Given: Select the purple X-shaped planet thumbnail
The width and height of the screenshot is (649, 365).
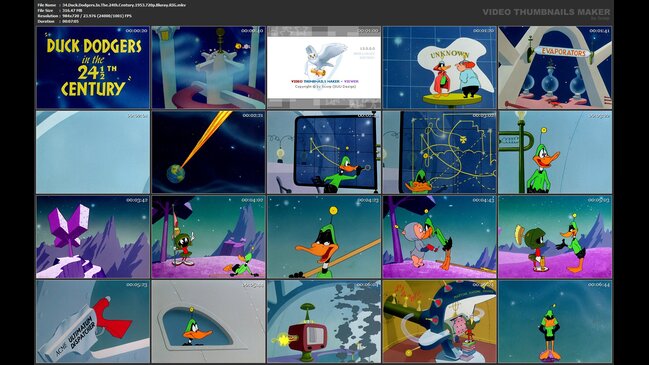Looking at the screenshot, I should (x=93, y=237).
